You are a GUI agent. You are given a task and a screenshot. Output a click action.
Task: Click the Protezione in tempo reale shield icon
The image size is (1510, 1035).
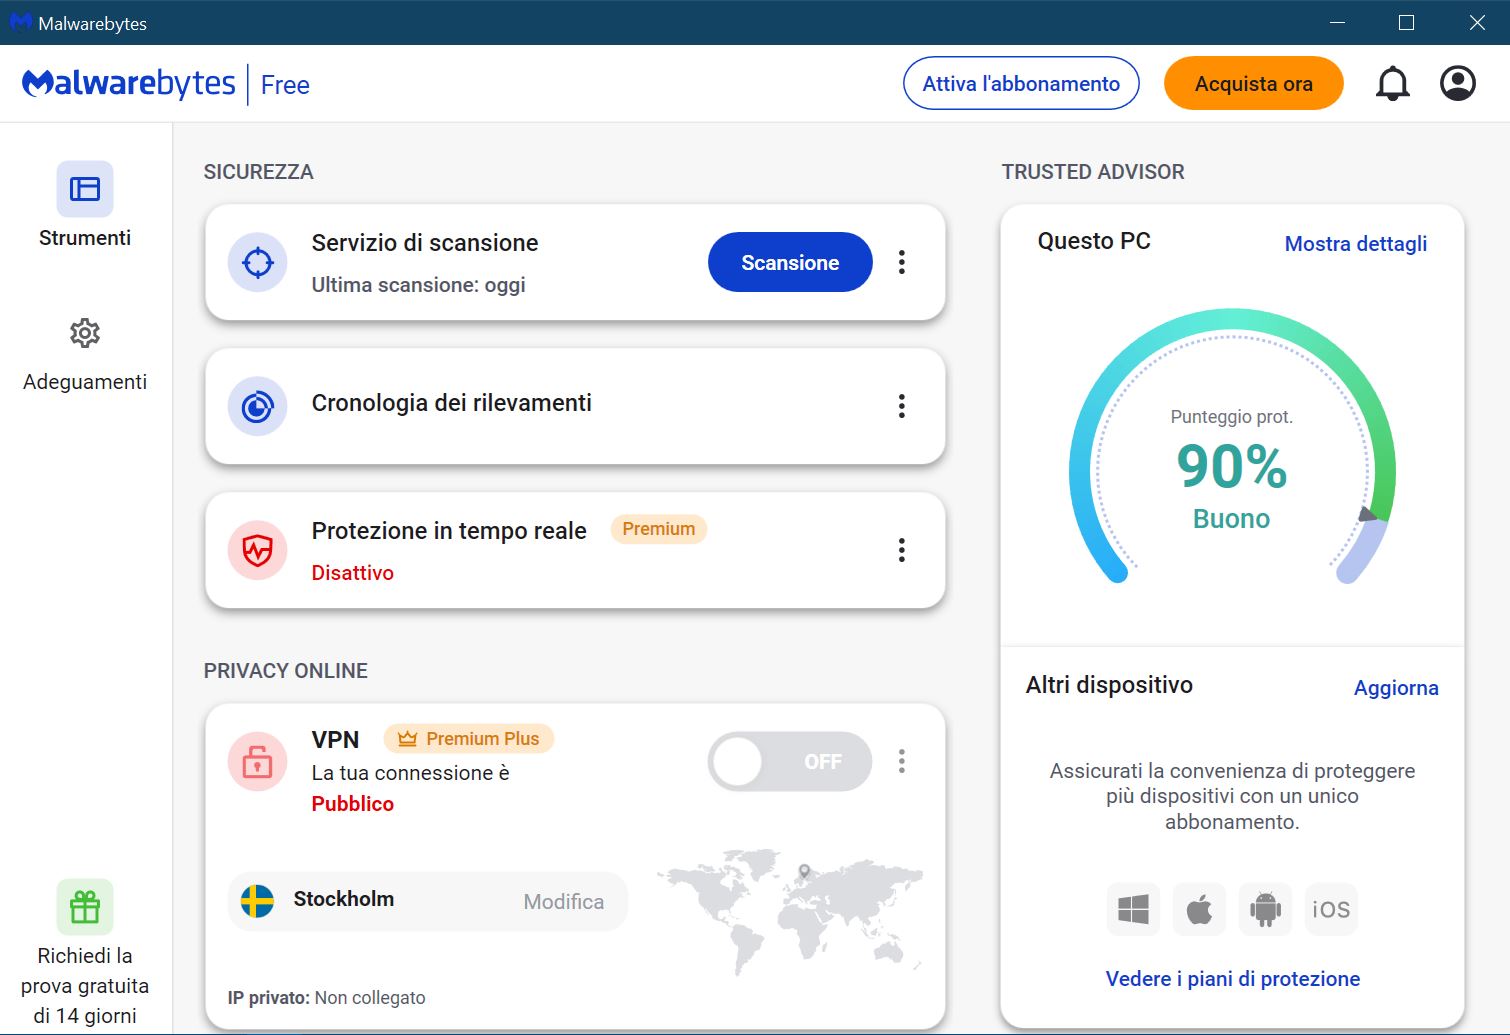click(x=258, y=550)
